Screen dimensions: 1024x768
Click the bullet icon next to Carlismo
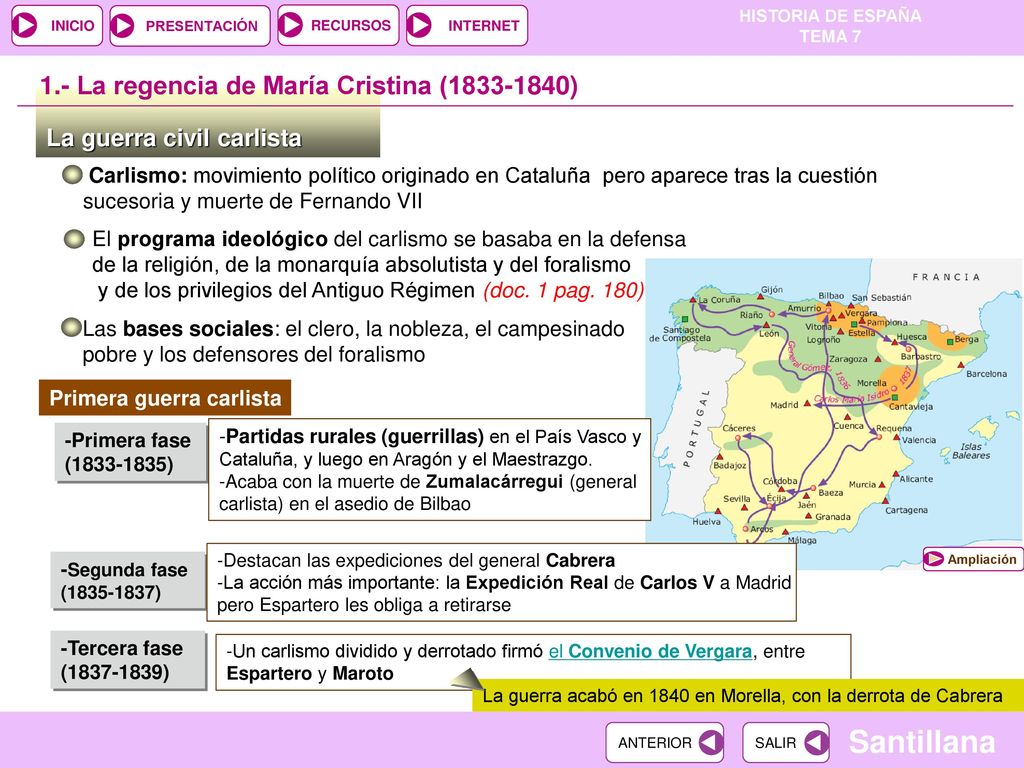click(x=72, y=175)
